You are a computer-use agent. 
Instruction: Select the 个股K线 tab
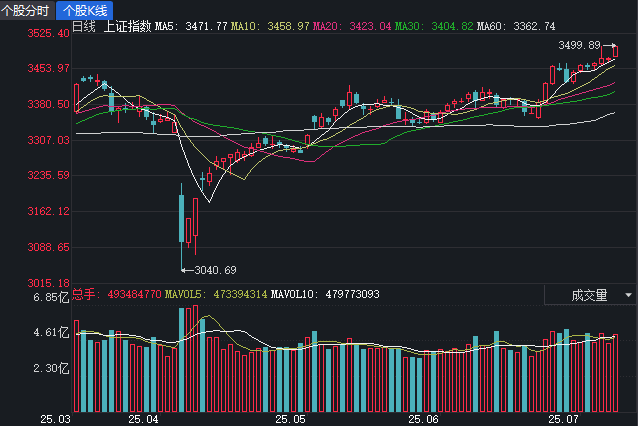point(85,10)
